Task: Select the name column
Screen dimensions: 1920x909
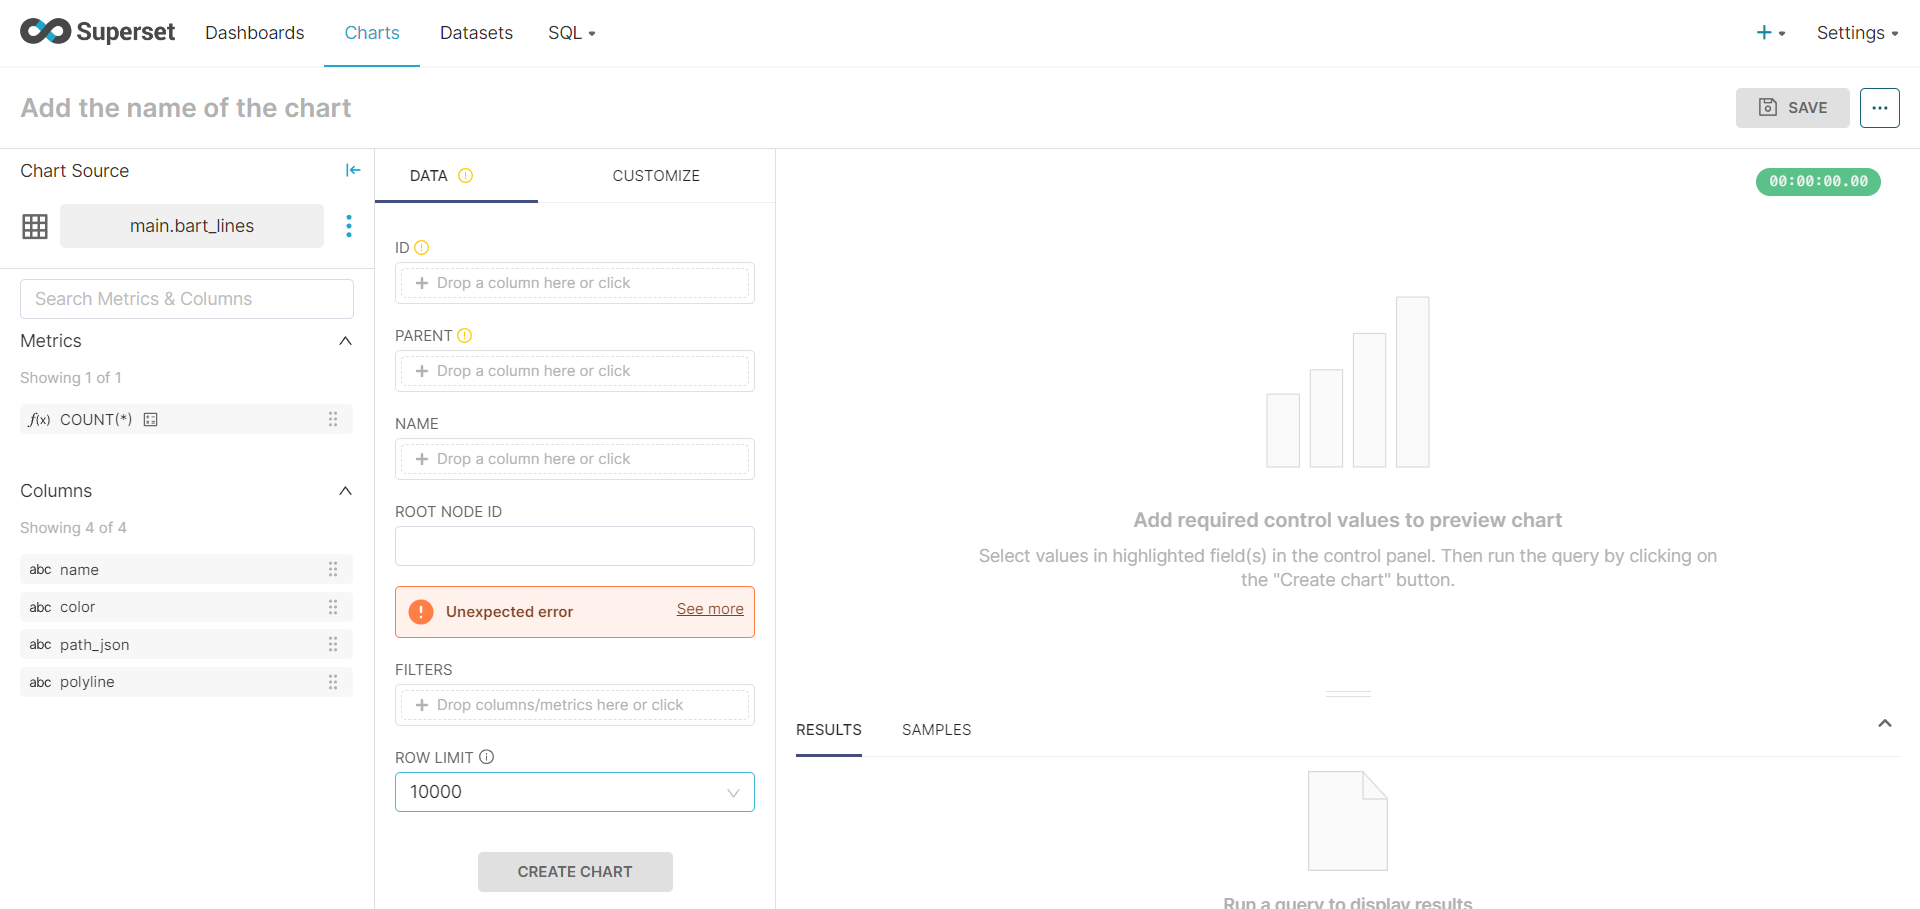Action: tap(187, 569)
